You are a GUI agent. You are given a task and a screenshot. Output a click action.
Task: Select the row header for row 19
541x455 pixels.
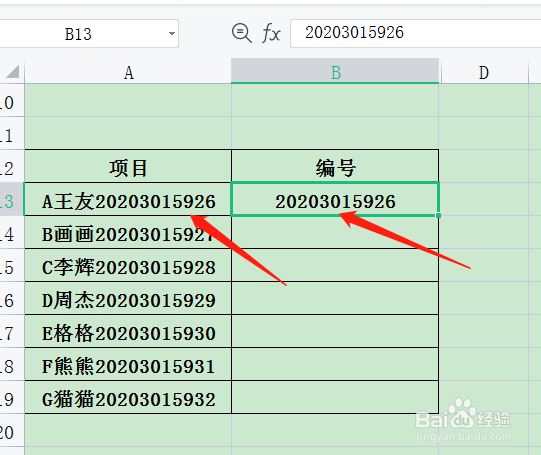(x=12, y=398)
